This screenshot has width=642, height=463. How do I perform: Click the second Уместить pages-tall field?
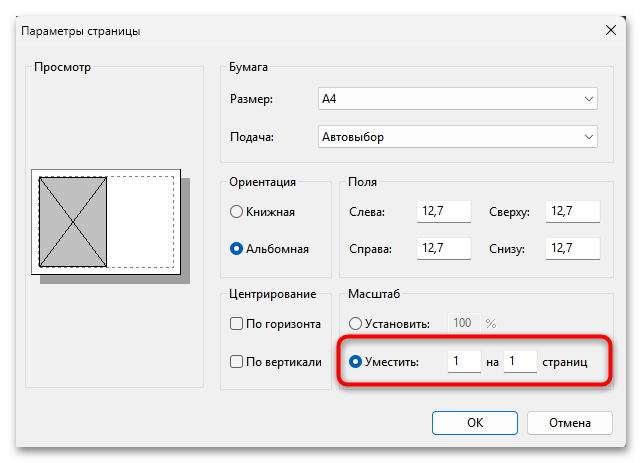521,360
